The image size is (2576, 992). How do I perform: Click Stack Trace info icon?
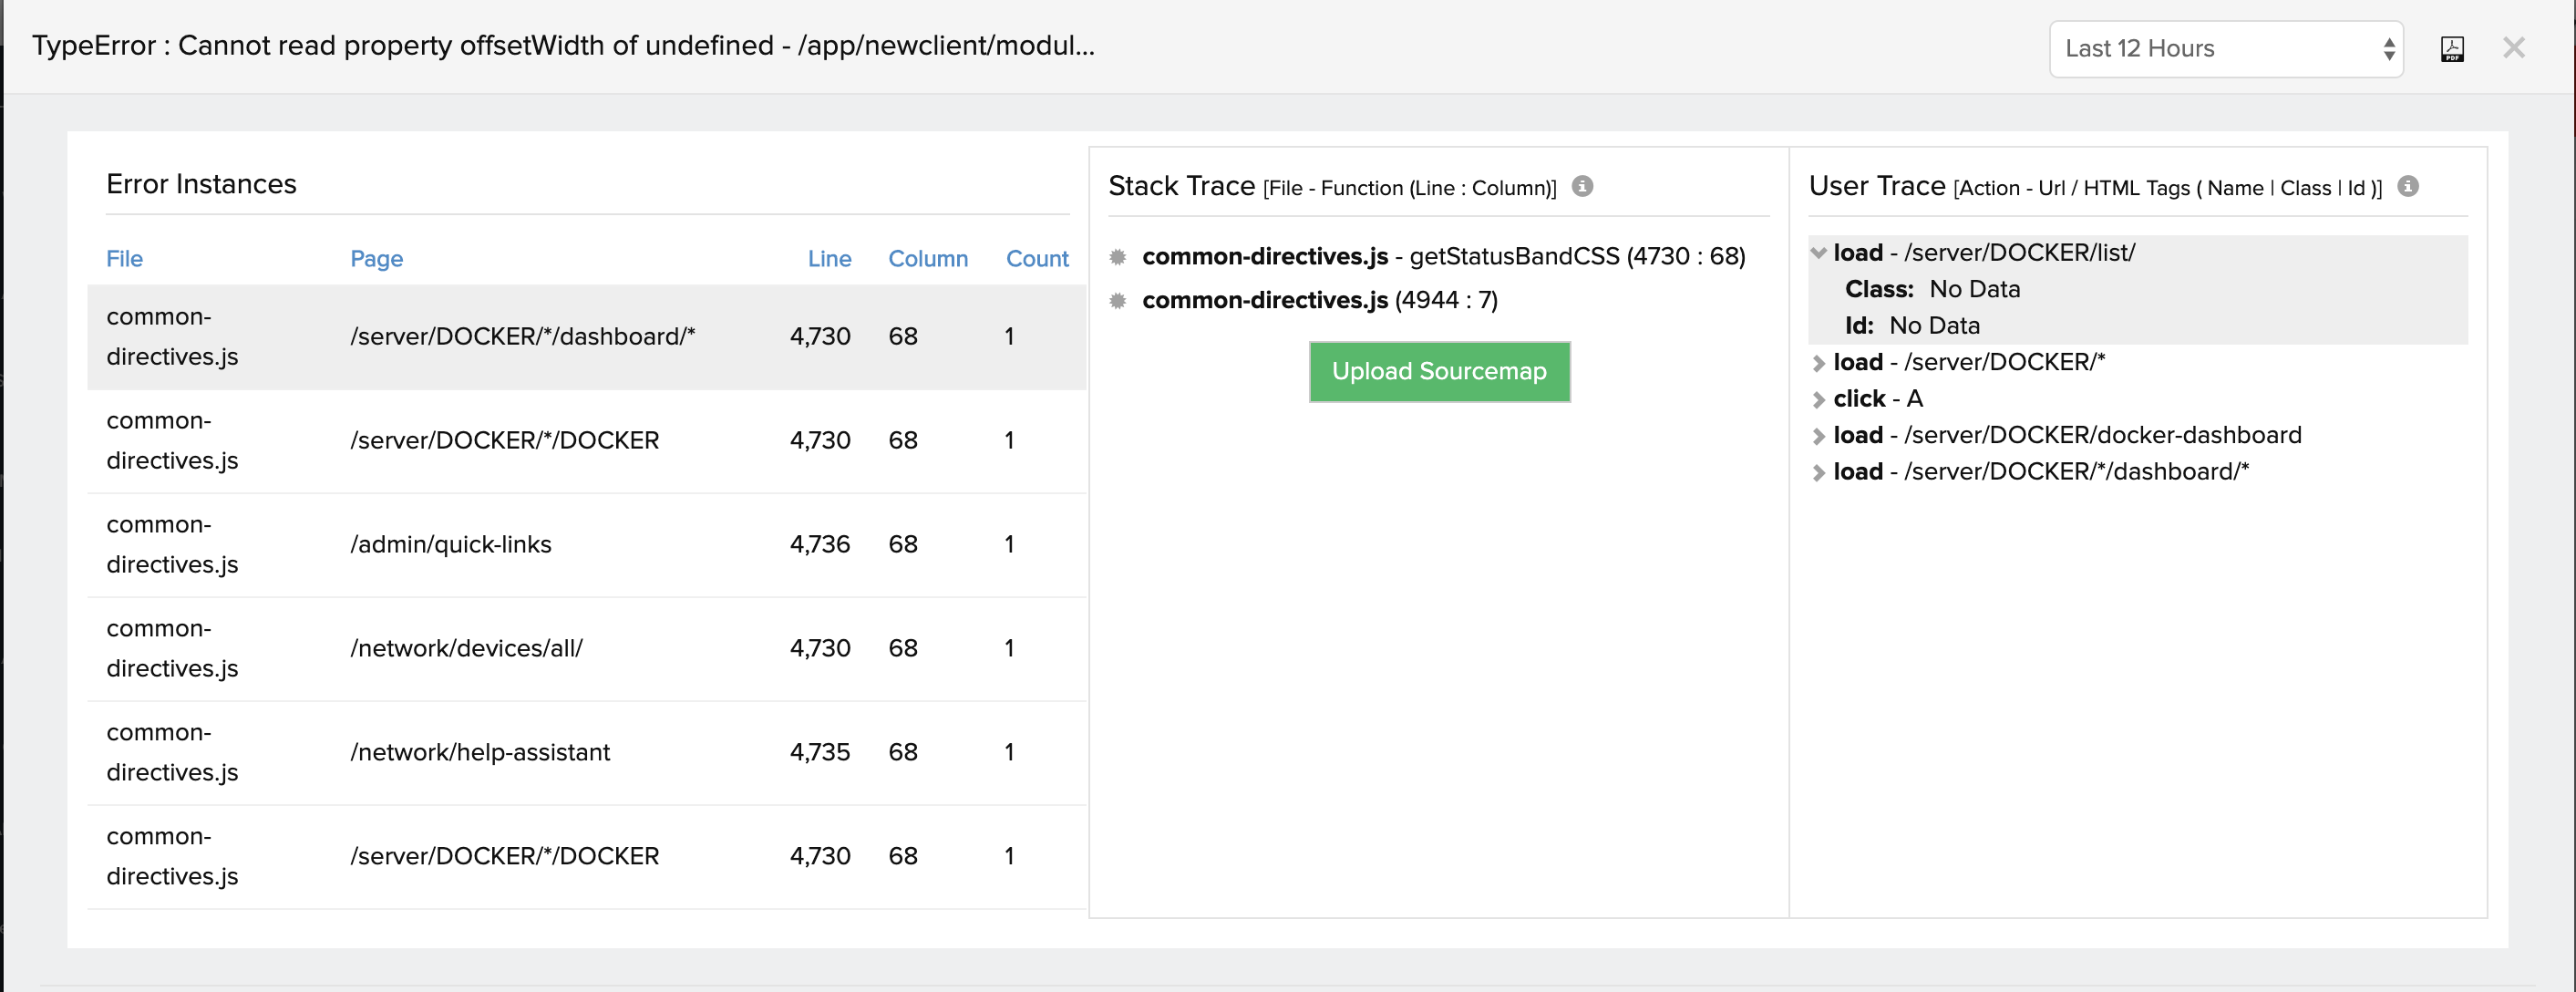click(x=1582, y=186)
